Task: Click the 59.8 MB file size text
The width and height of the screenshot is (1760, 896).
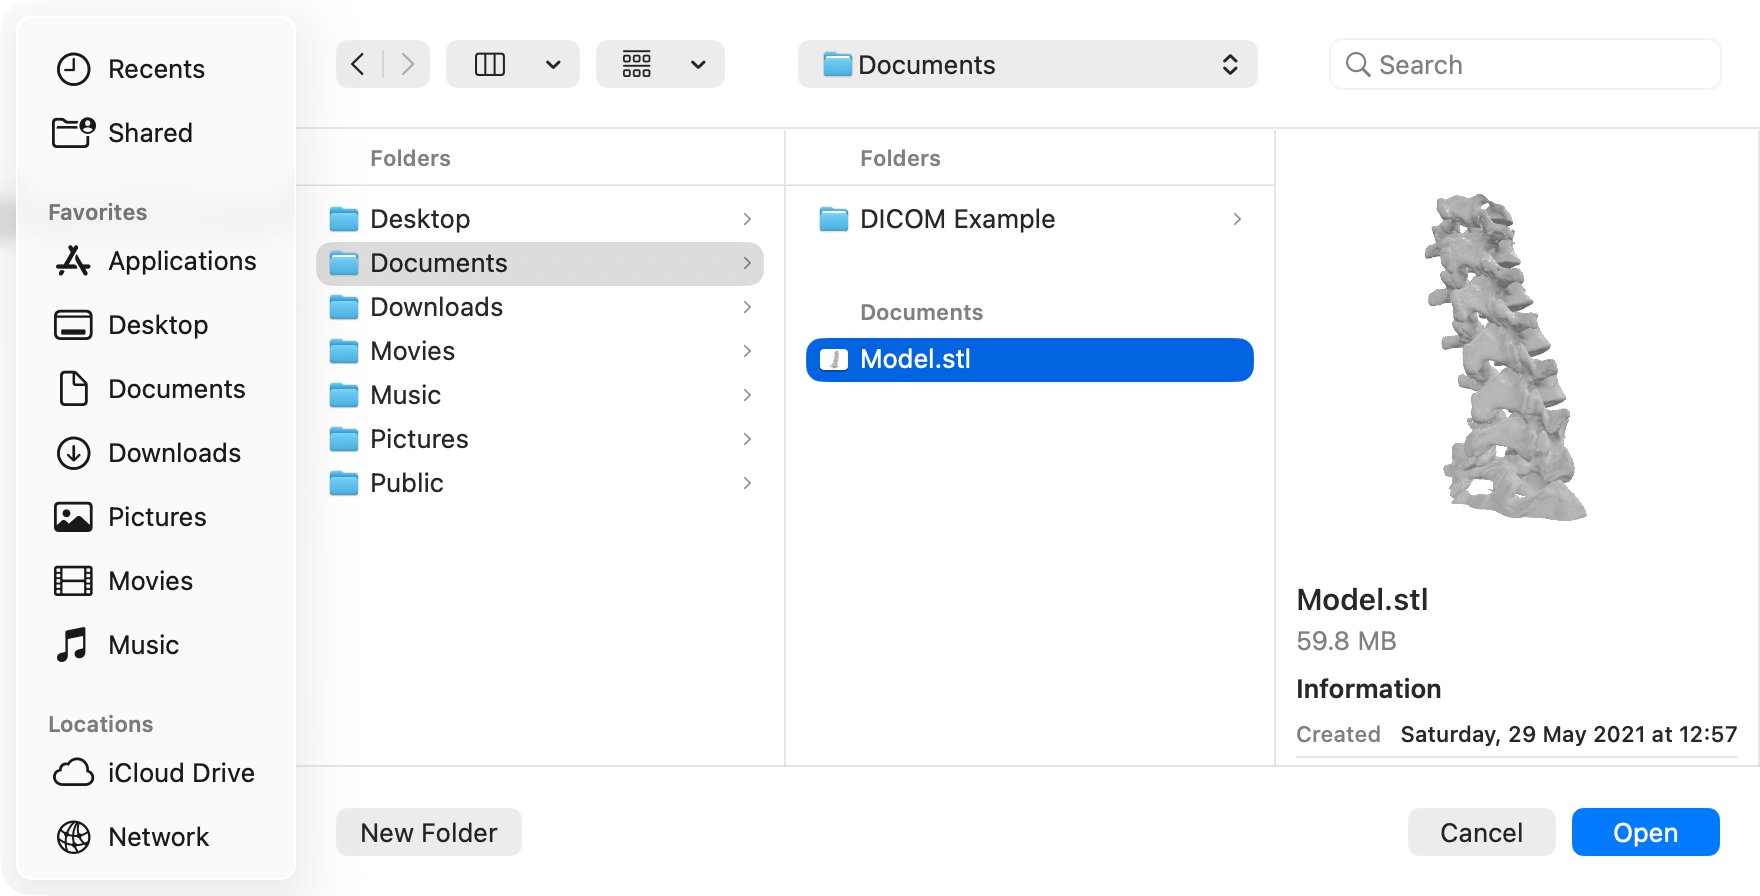Action: click(x=1346, y=641)
